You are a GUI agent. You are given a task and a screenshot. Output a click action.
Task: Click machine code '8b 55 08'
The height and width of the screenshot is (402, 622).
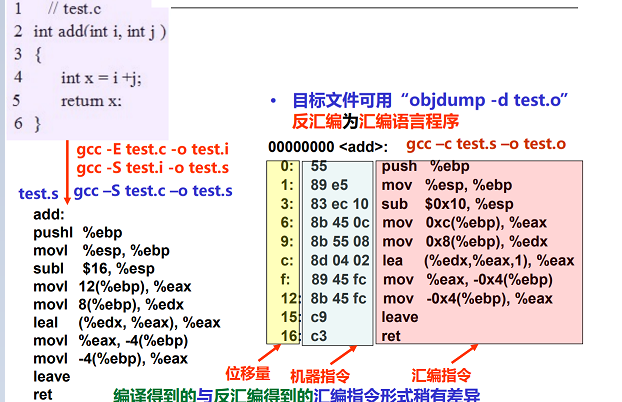tap(340, 242)
